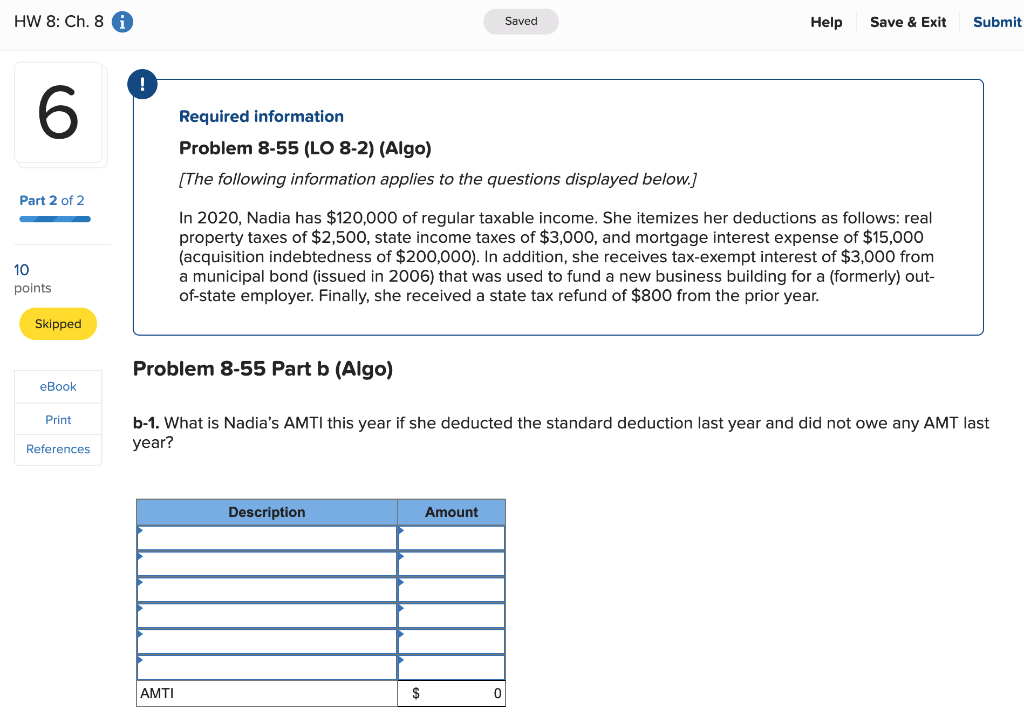
Task: Click Save & Exit
Action: [908, 22]
